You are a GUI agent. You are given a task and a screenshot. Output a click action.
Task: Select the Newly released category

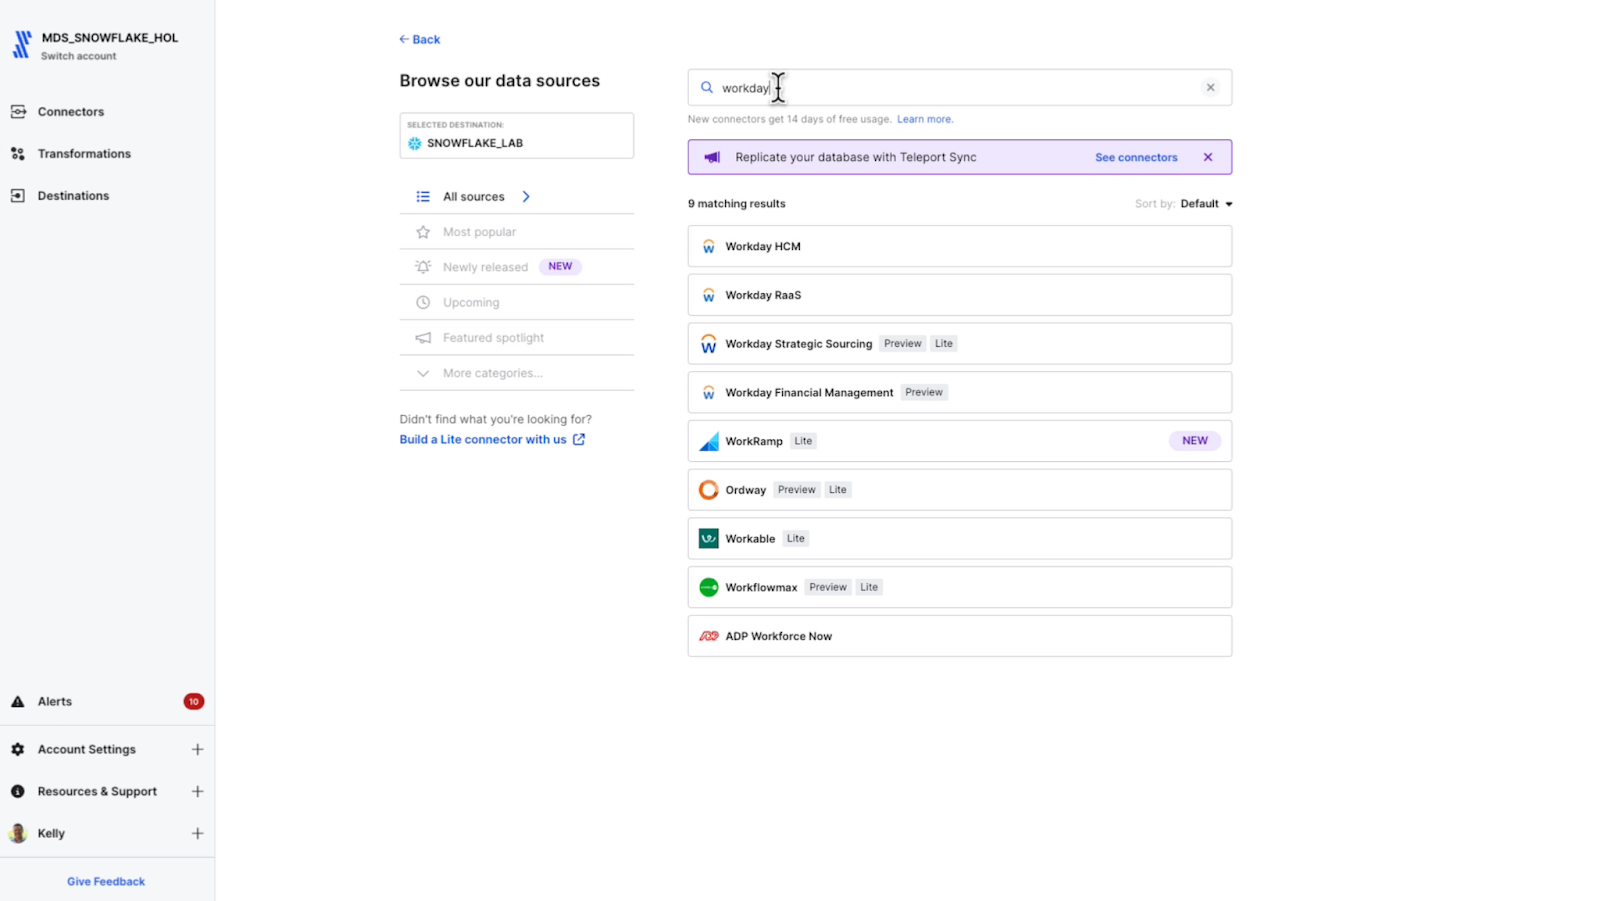point(516,267)
